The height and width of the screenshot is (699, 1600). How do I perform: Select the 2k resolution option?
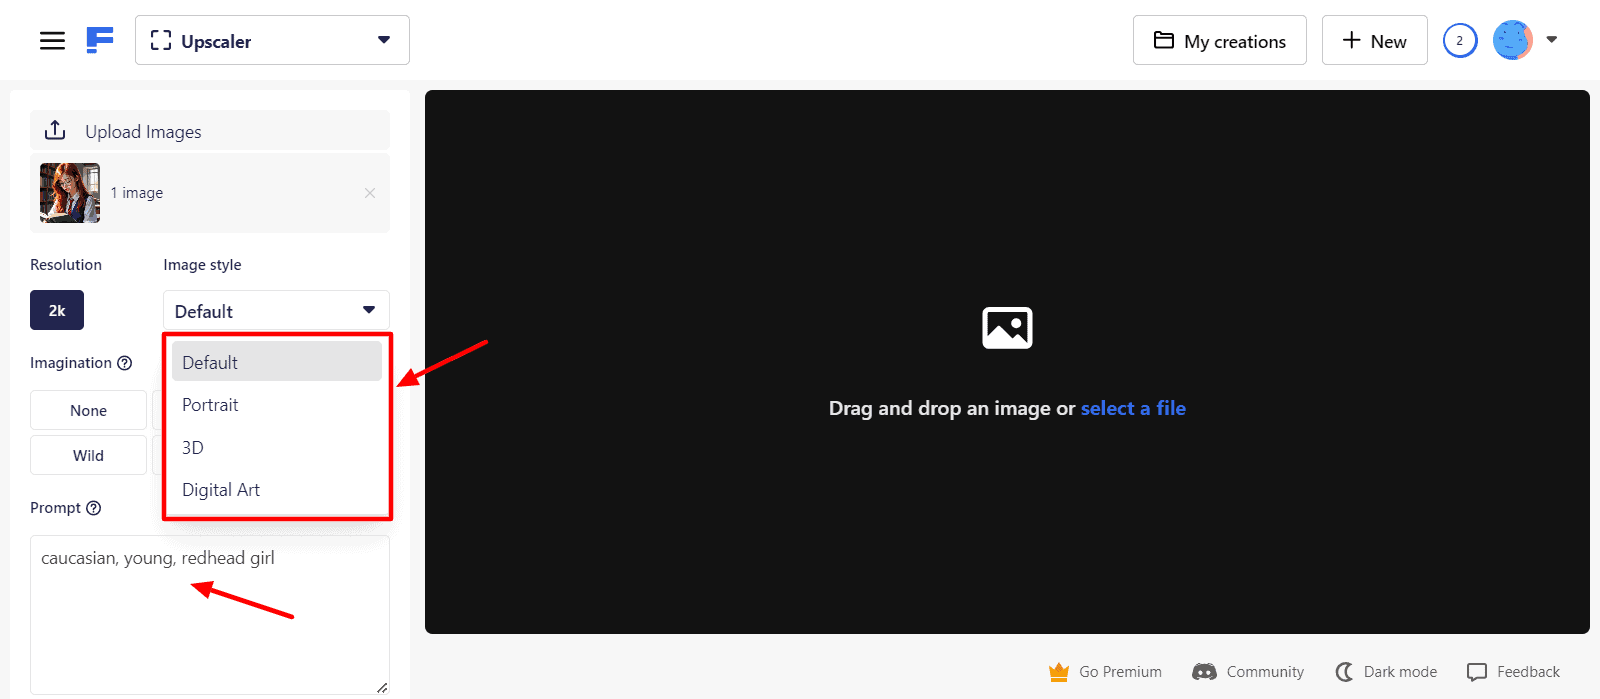pyautogui.click(x=57, y=311)
